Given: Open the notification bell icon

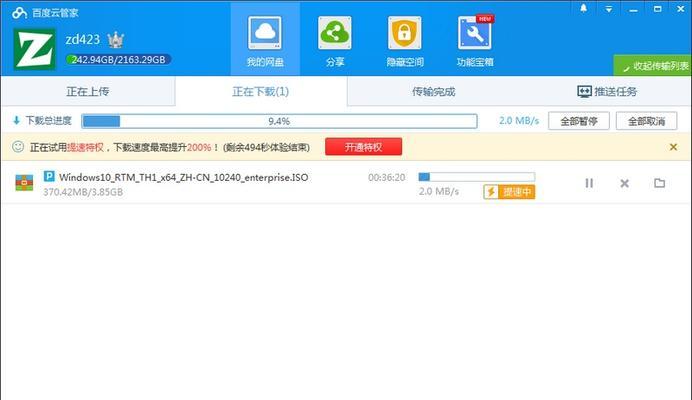Looking at the screenshot, I should [583, 8].
